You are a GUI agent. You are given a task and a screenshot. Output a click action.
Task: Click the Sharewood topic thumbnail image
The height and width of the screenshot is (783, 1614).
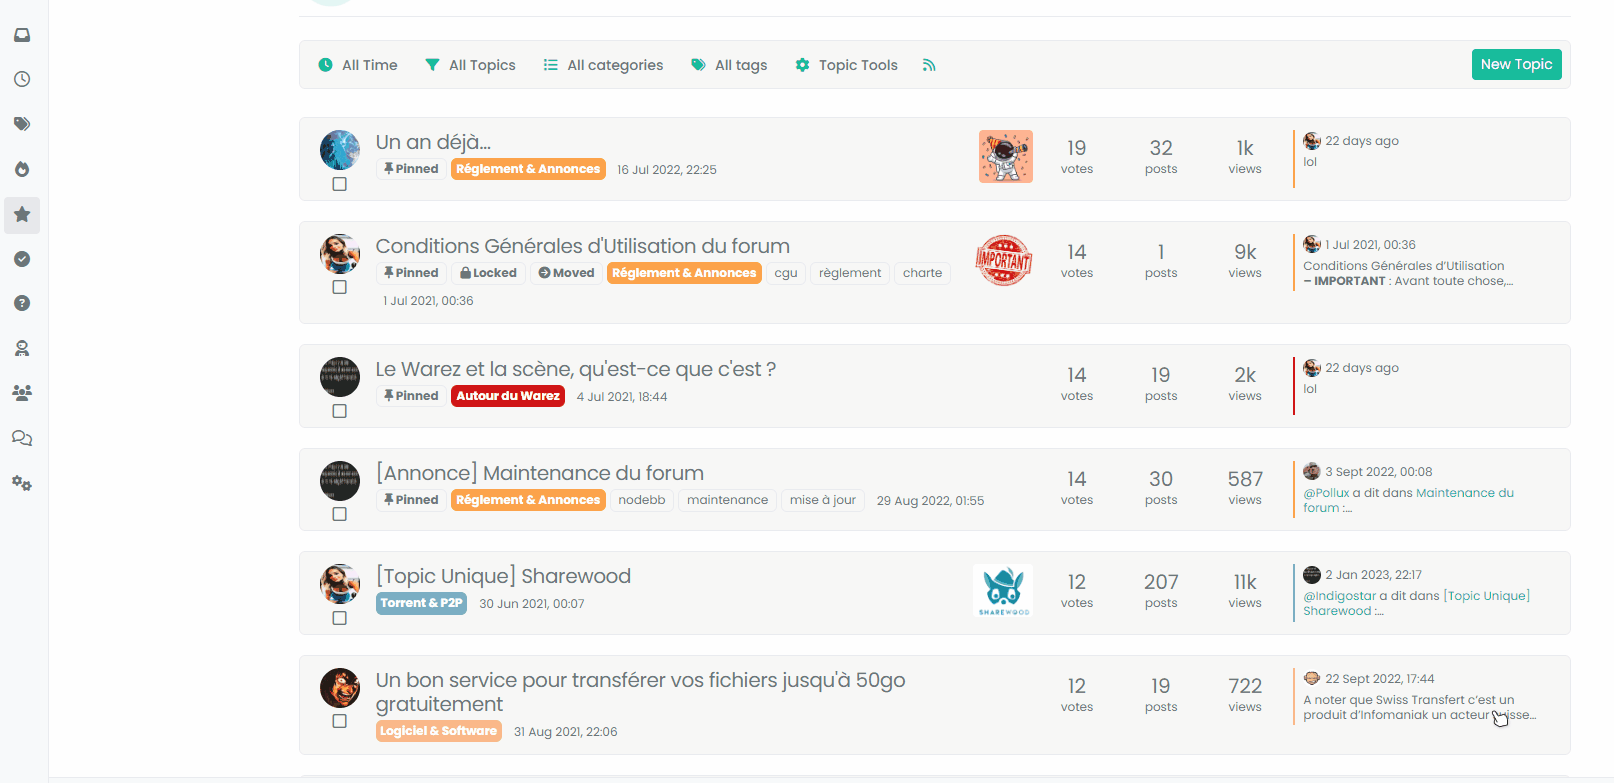[1003, 590]
